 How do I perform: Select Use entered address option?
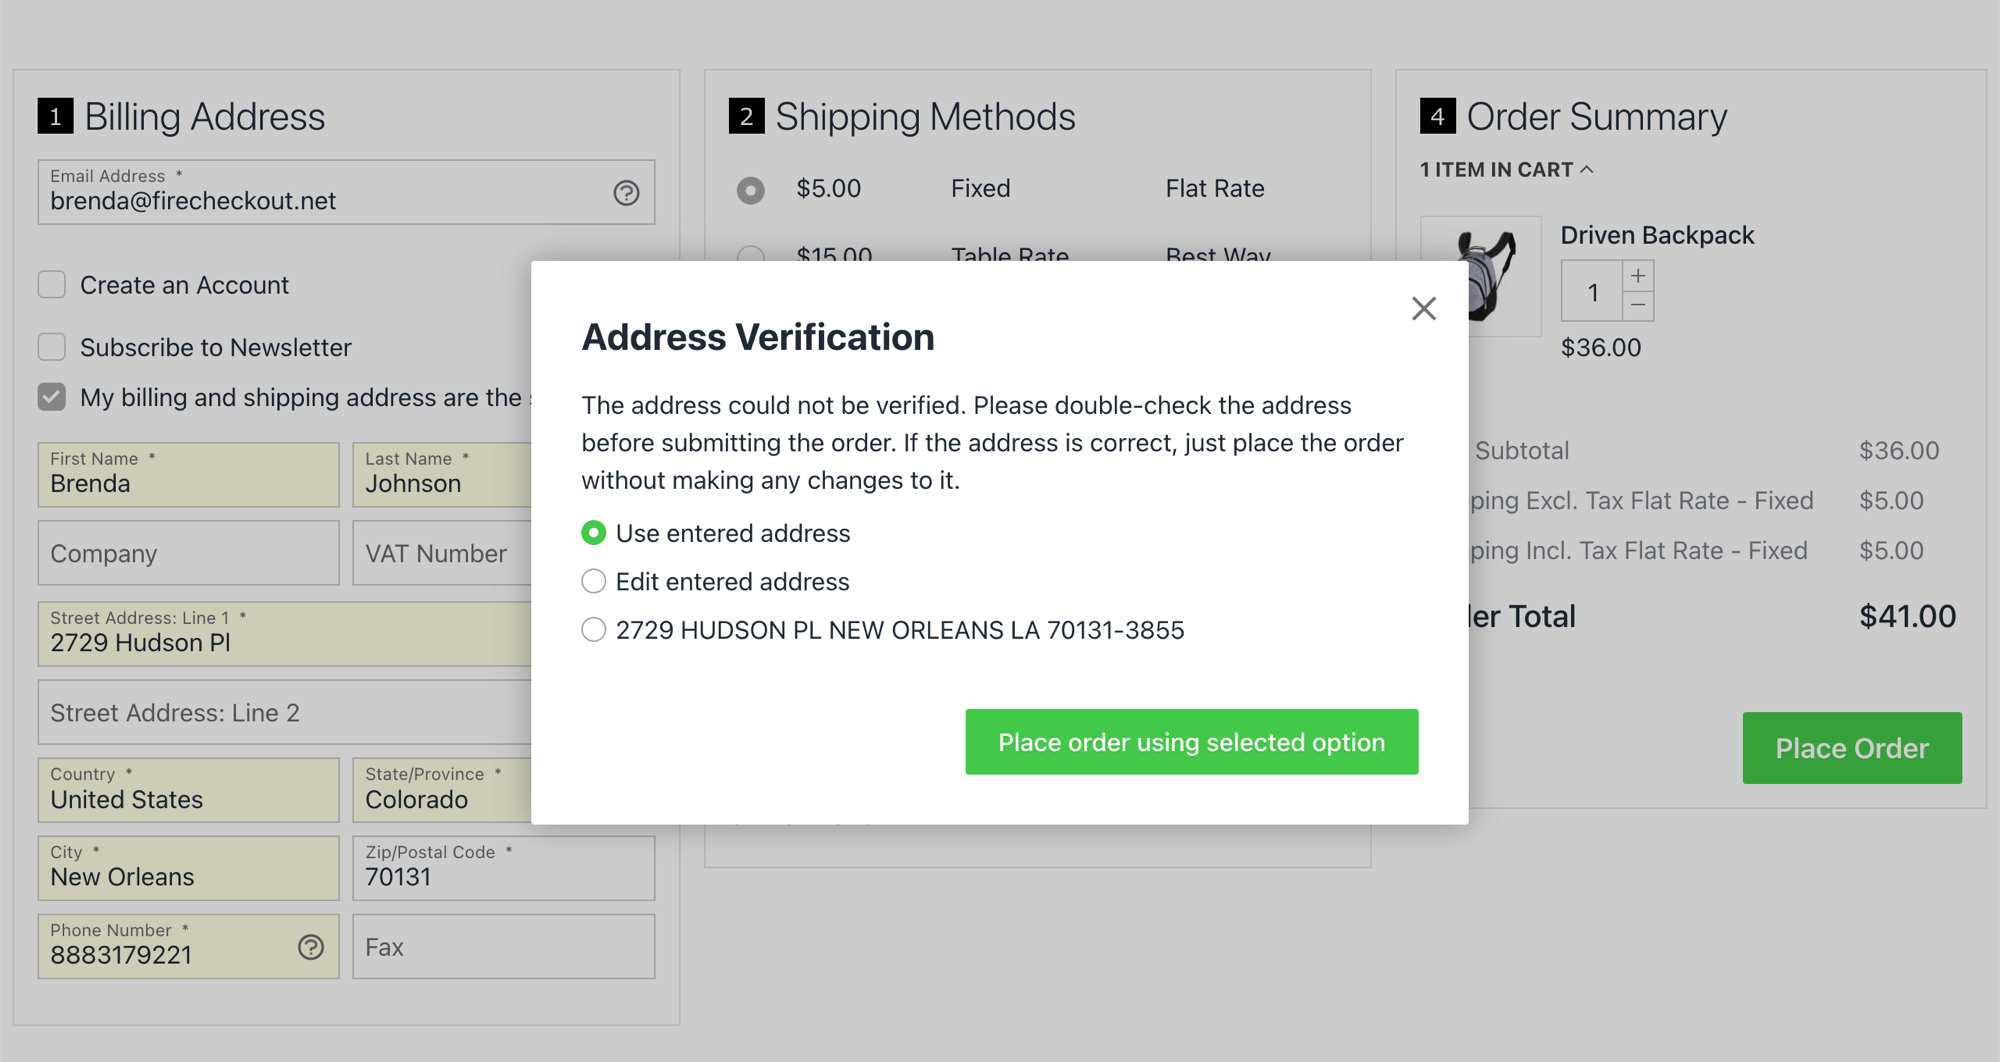click(x=594, y=533)
